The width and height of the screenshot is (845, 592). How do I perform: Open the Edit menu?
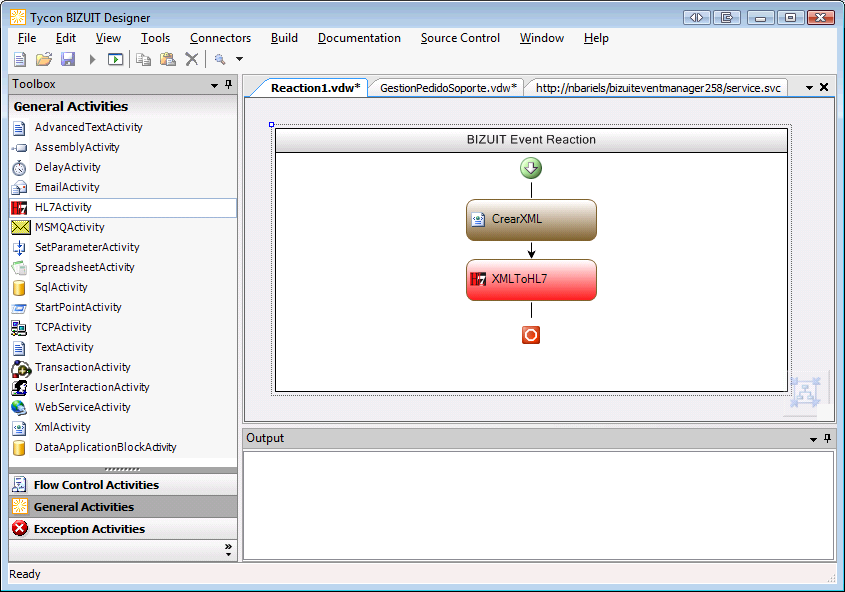coord(66,38)
